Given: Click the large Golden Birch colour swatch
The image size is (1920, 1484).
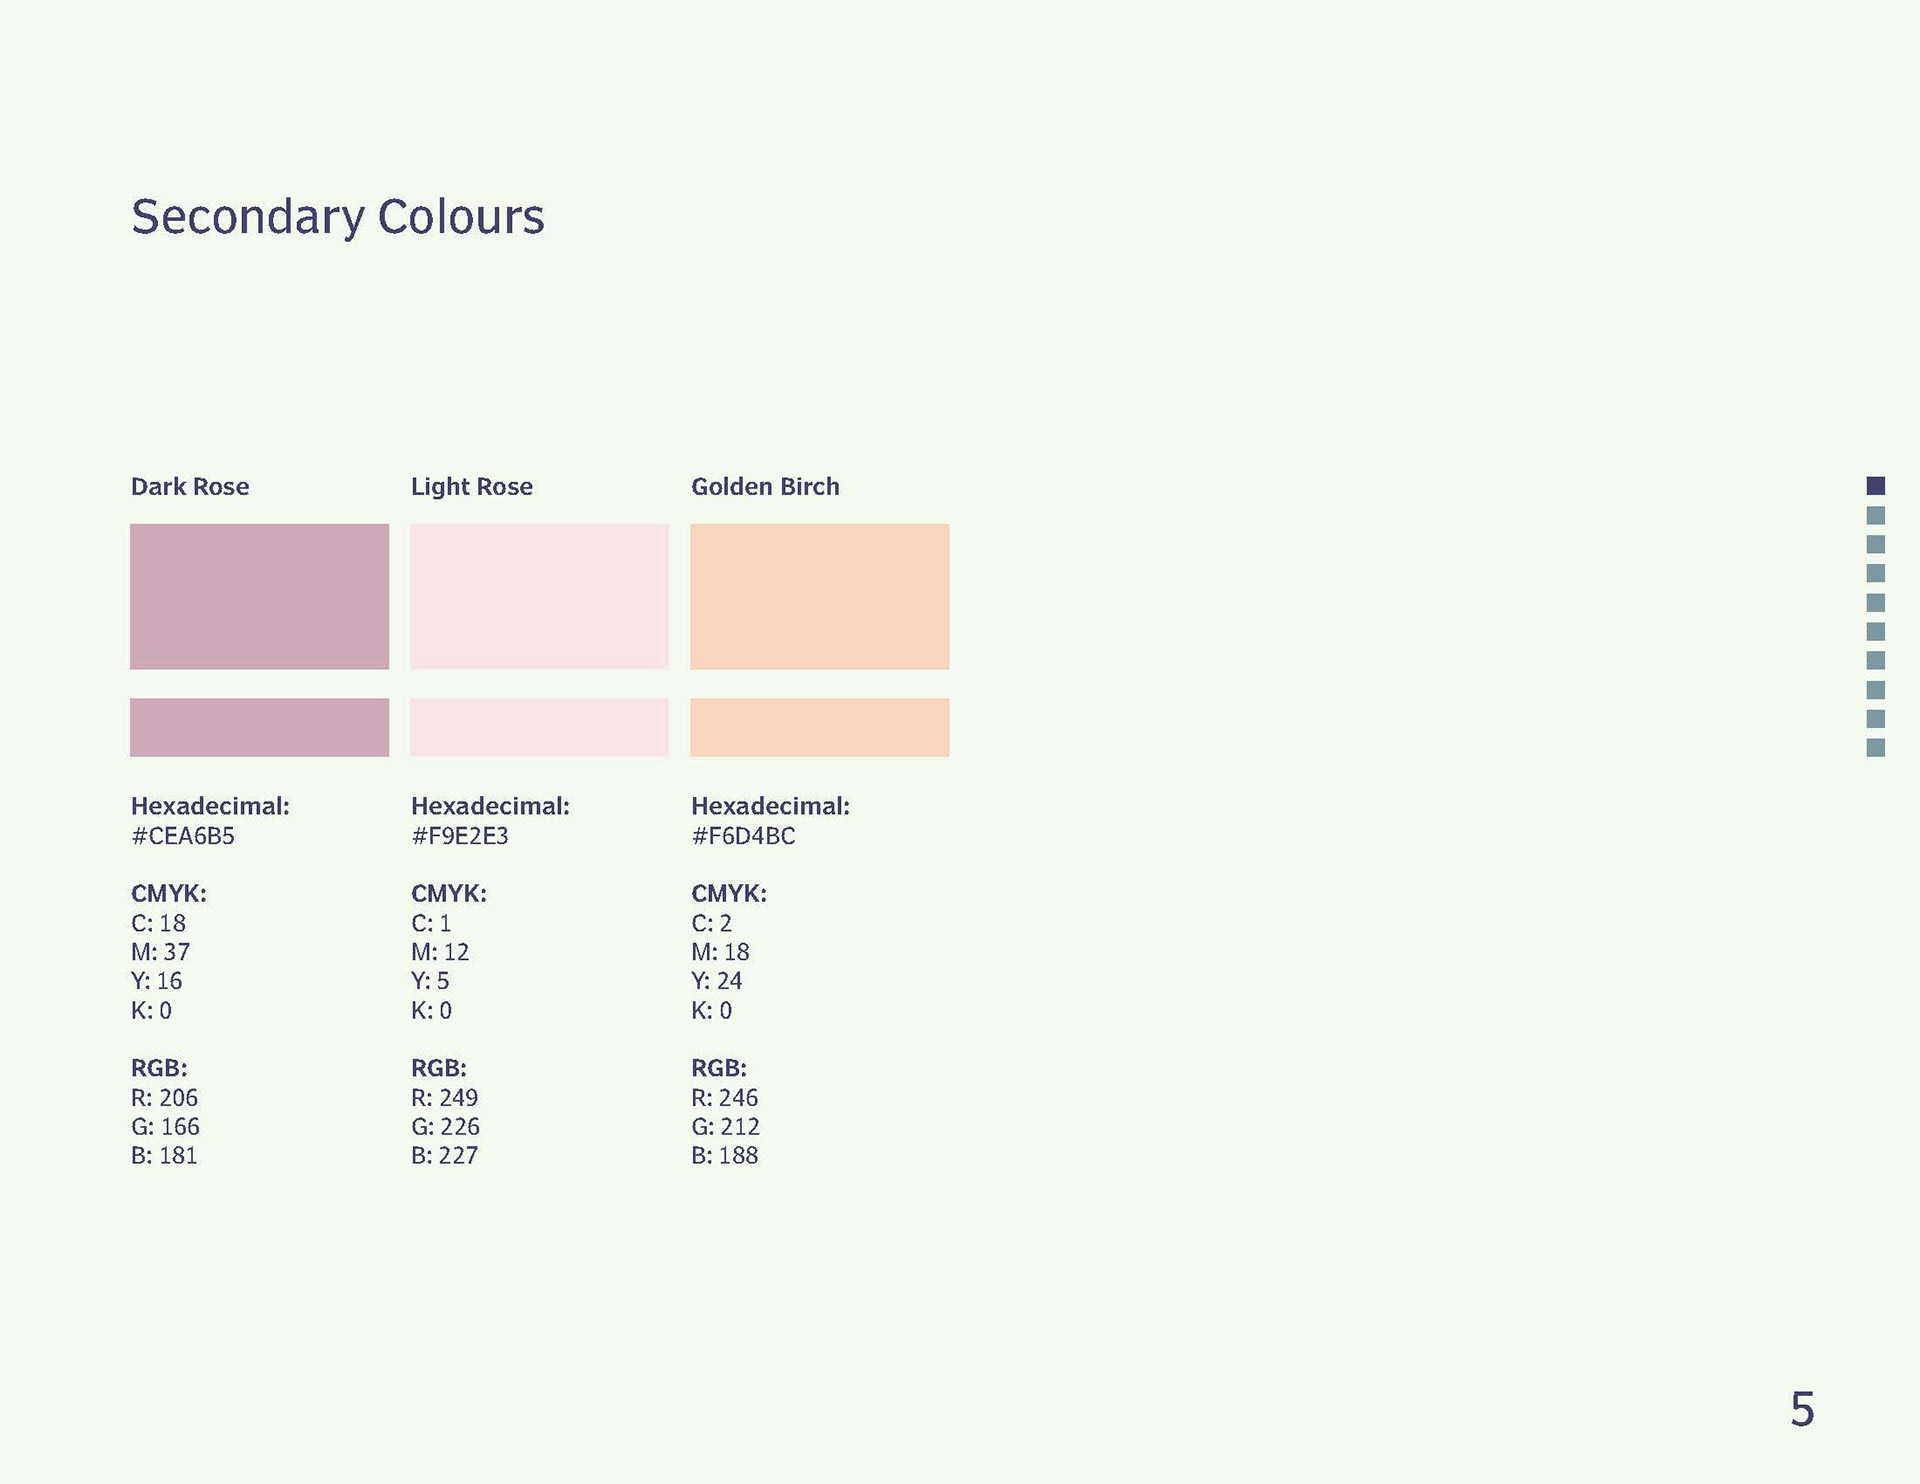Looking at the screenshot, I should point(819,596).
